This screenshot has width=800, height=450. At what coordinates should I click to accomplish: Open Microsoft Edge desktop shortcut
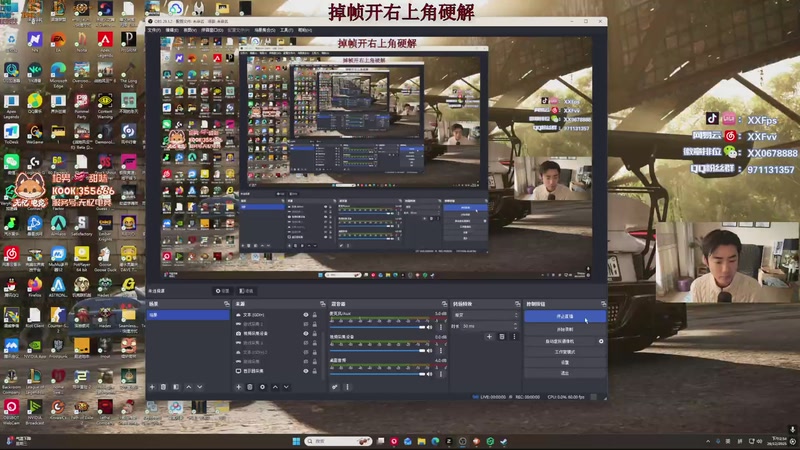click(x=58, y=73)
